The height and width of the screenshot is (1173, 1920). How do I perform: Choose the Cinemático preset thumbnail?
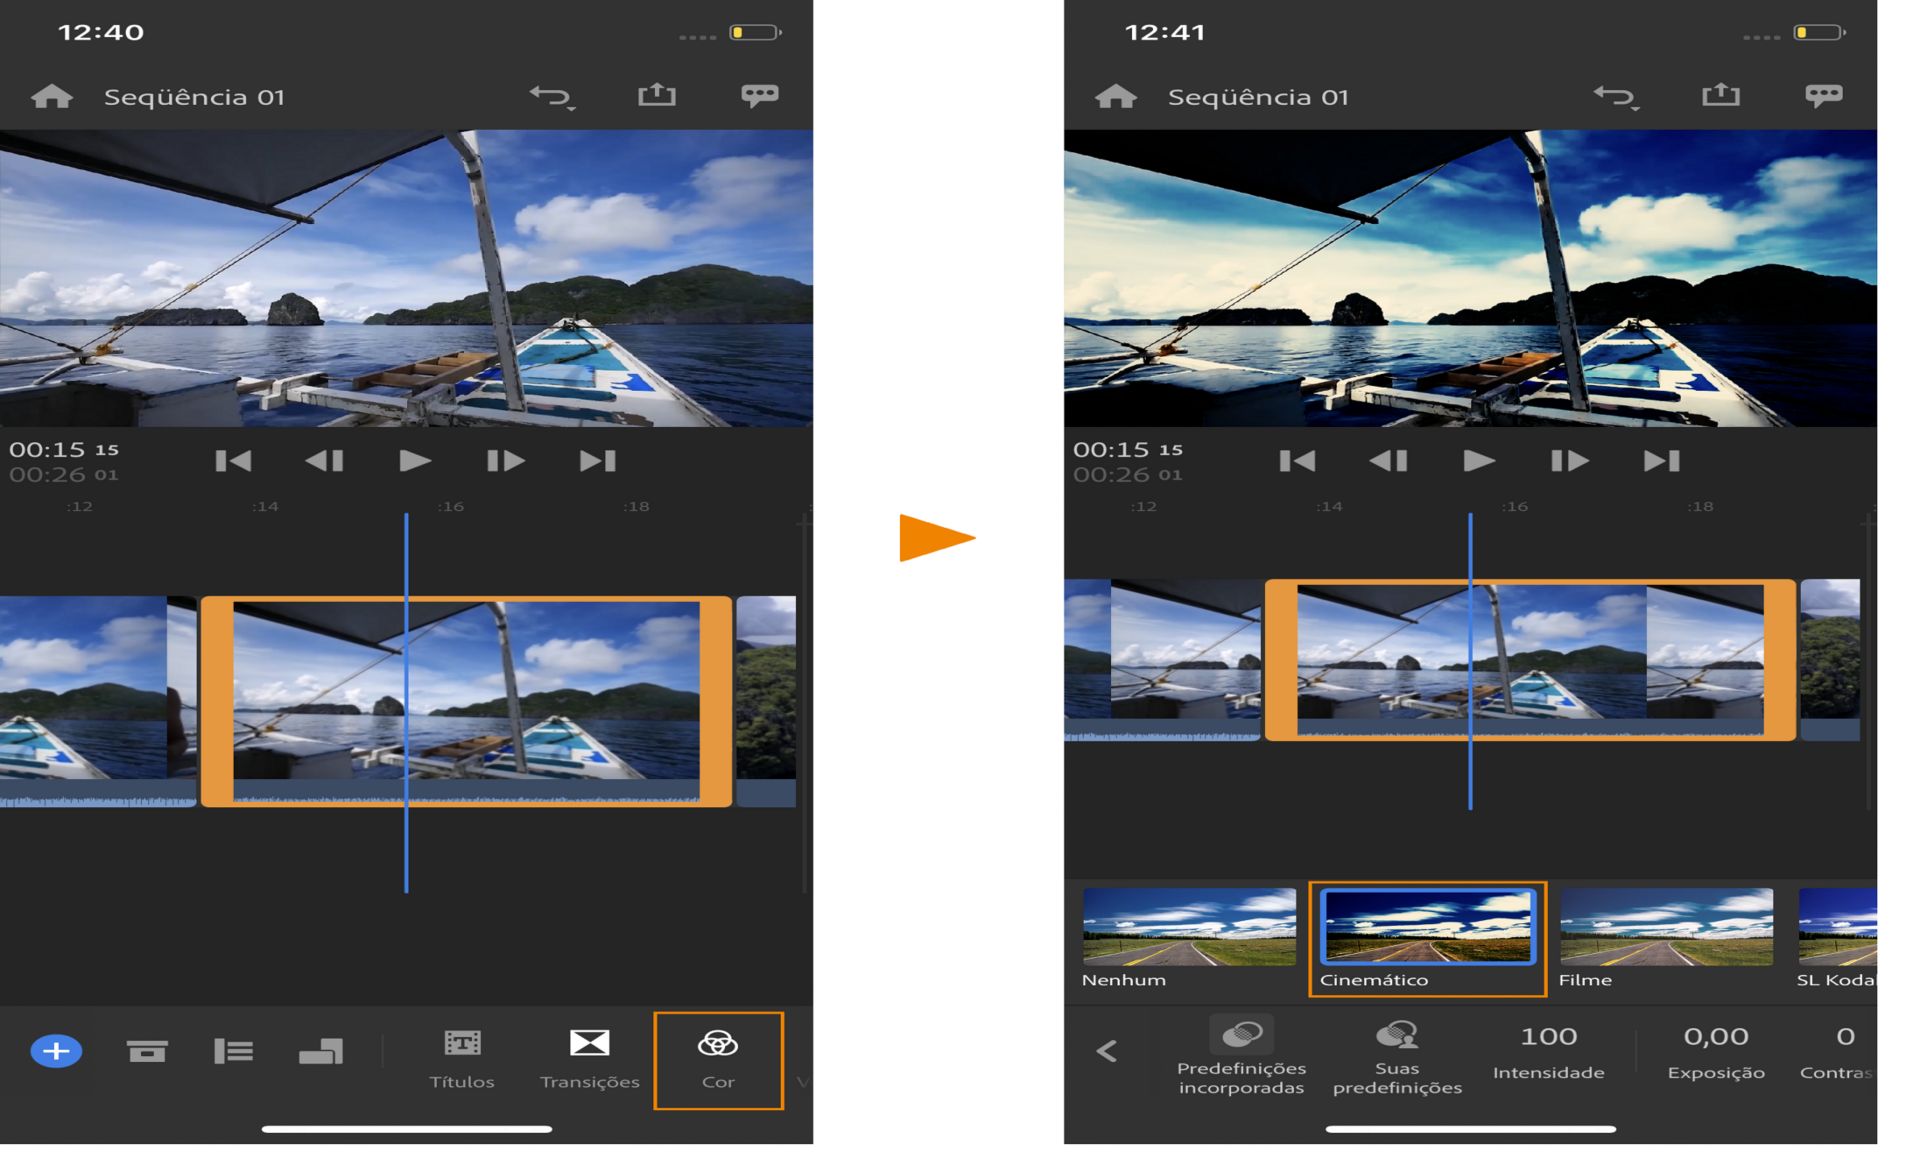click(x=1426, y=928)
